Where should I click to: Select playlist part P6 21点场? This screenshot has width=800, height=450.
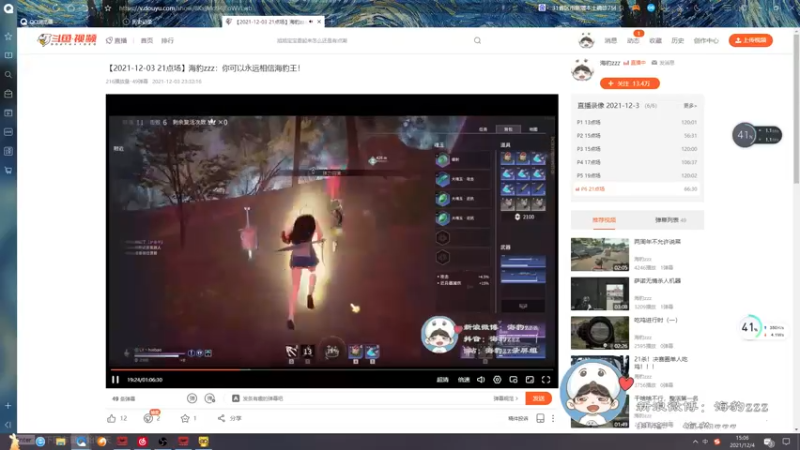click(637, 189)
